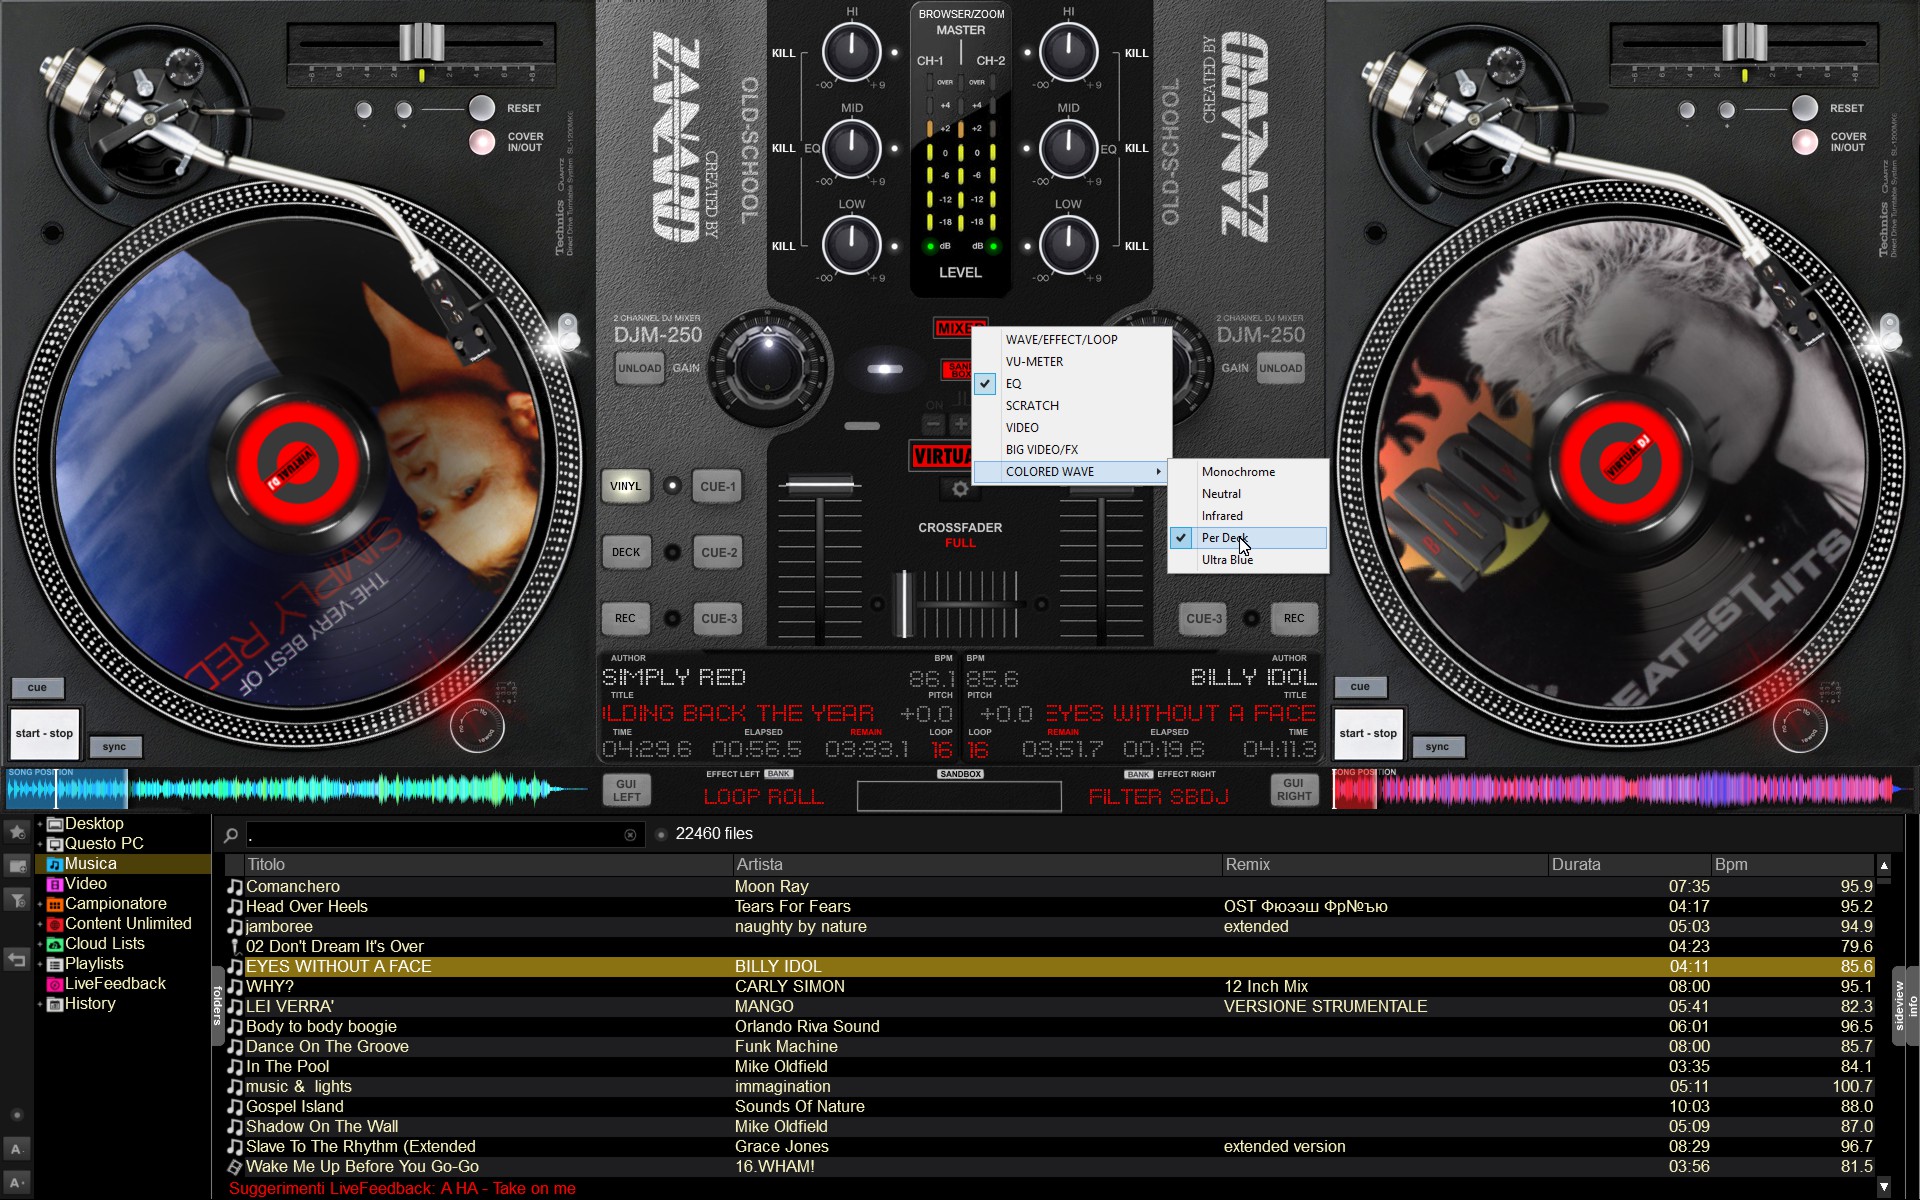Select Infrared wave color option
Screen dimensions: 1920x1200
click(1222, 514)
